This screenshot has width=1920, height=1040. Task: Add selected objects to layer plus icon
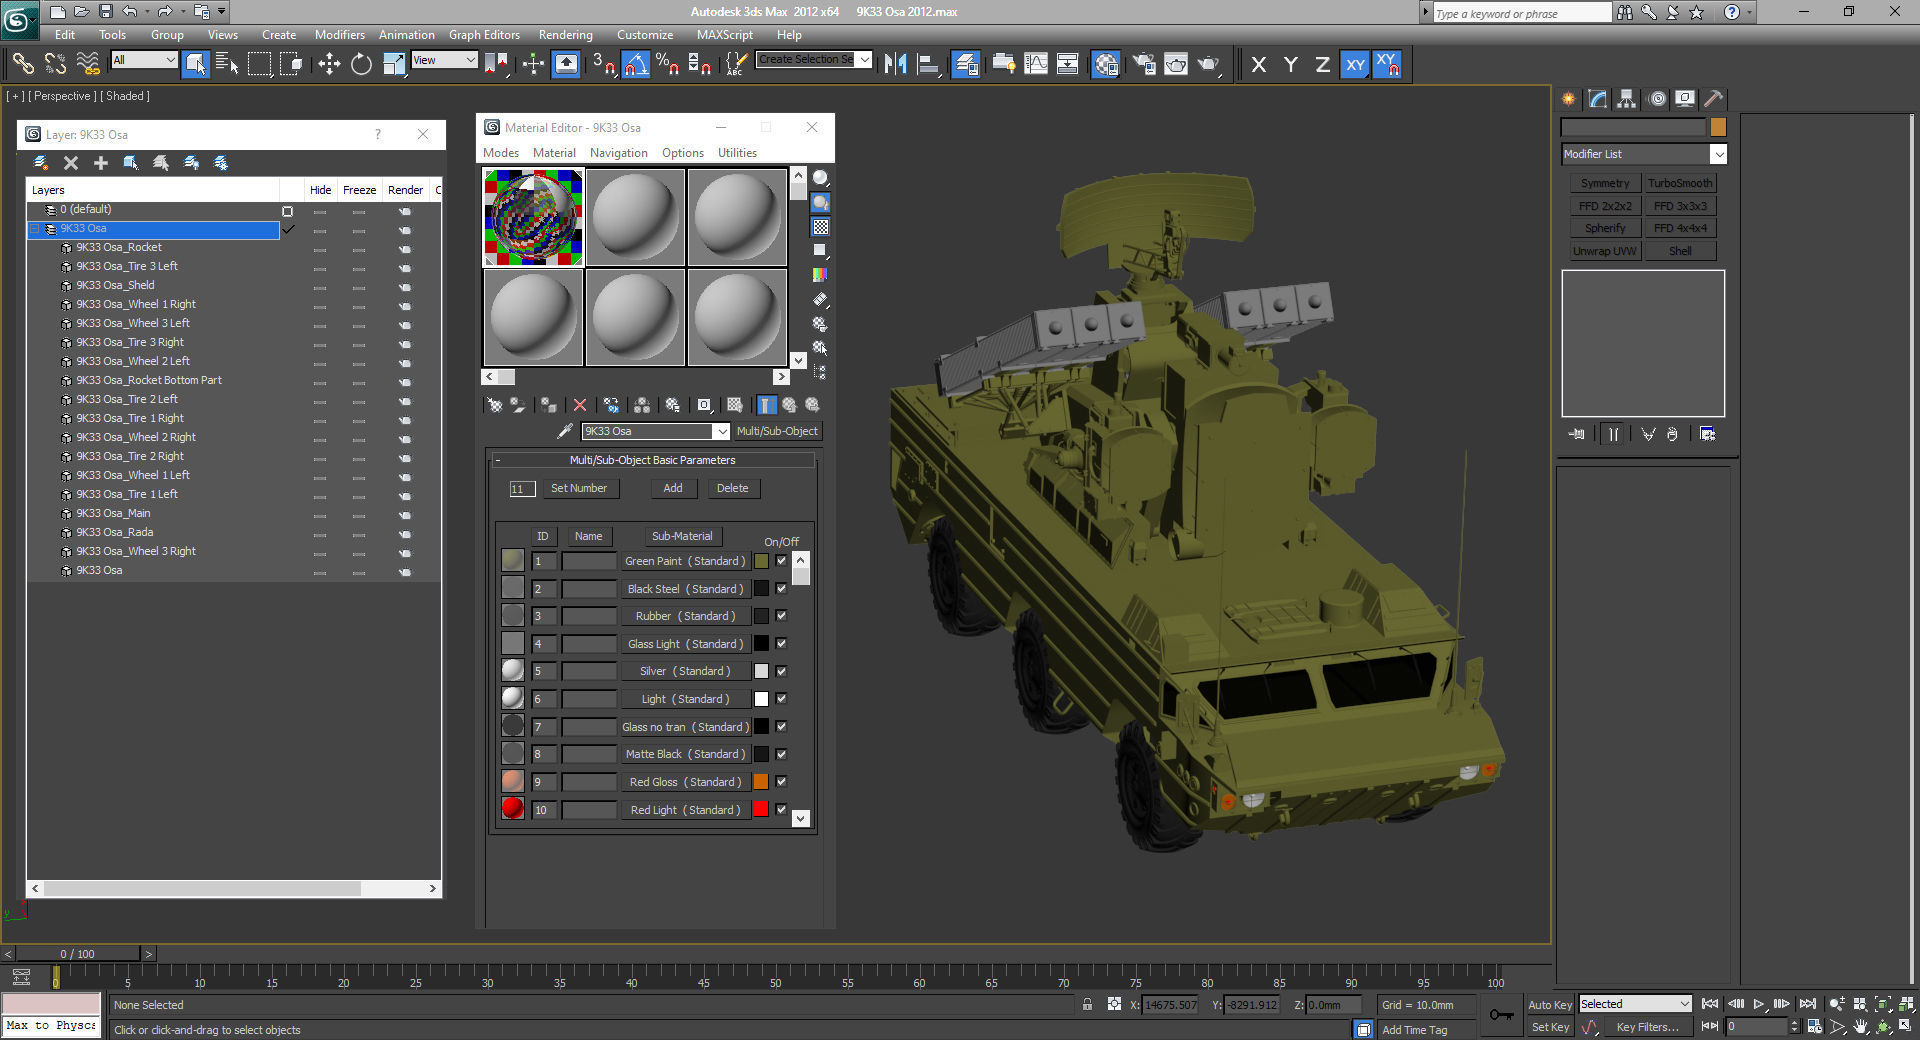pos(100,162)
